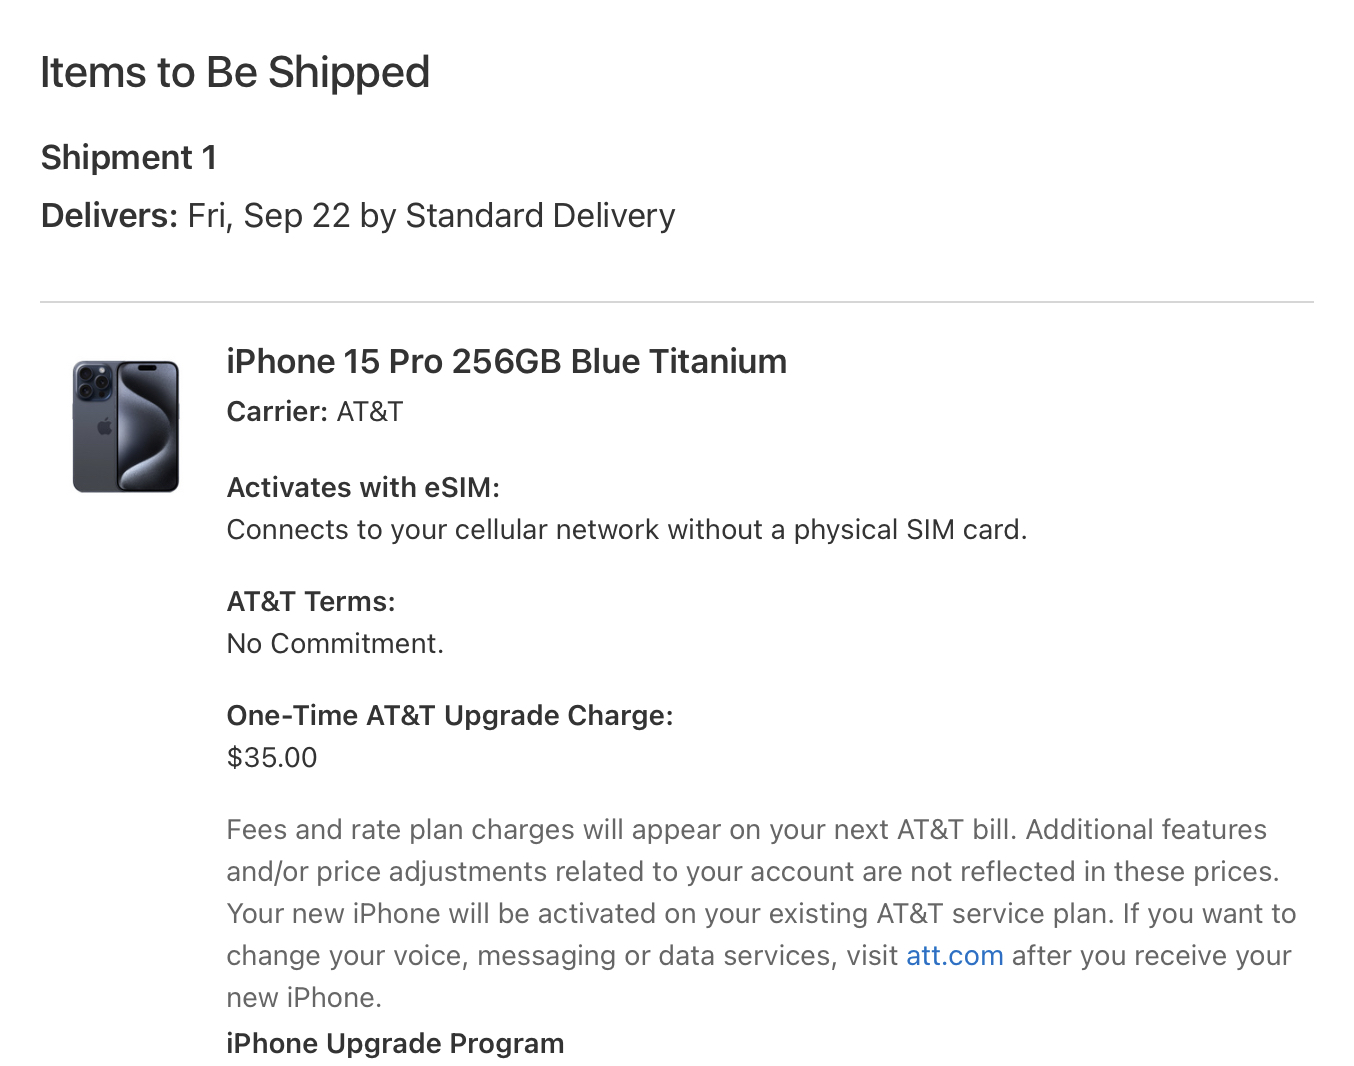Click the camera lenses on the iPhone image
Viewport: 1354px width, 1066px height.
tap(93, 382)
